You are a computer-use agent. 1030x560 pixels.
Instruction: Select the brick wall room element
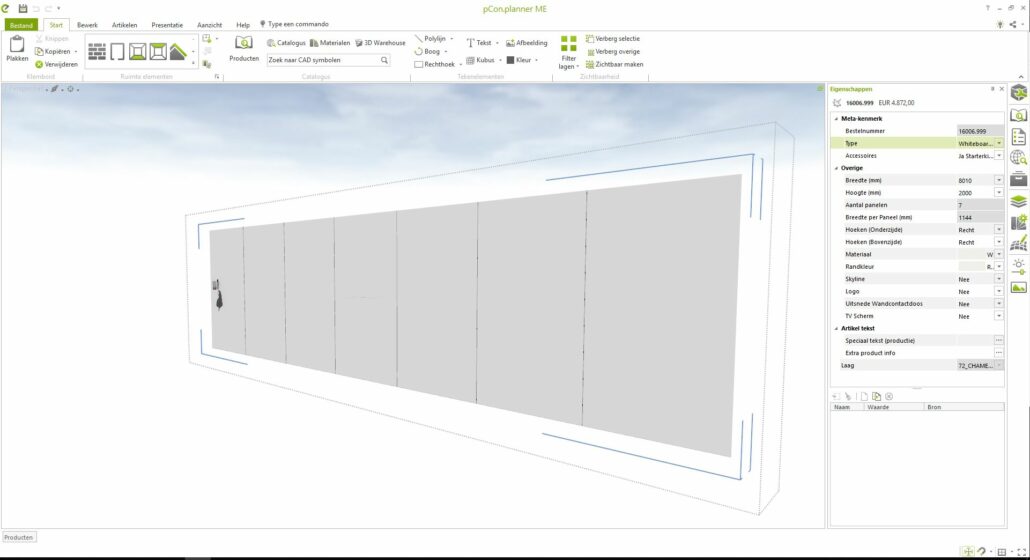97,51
